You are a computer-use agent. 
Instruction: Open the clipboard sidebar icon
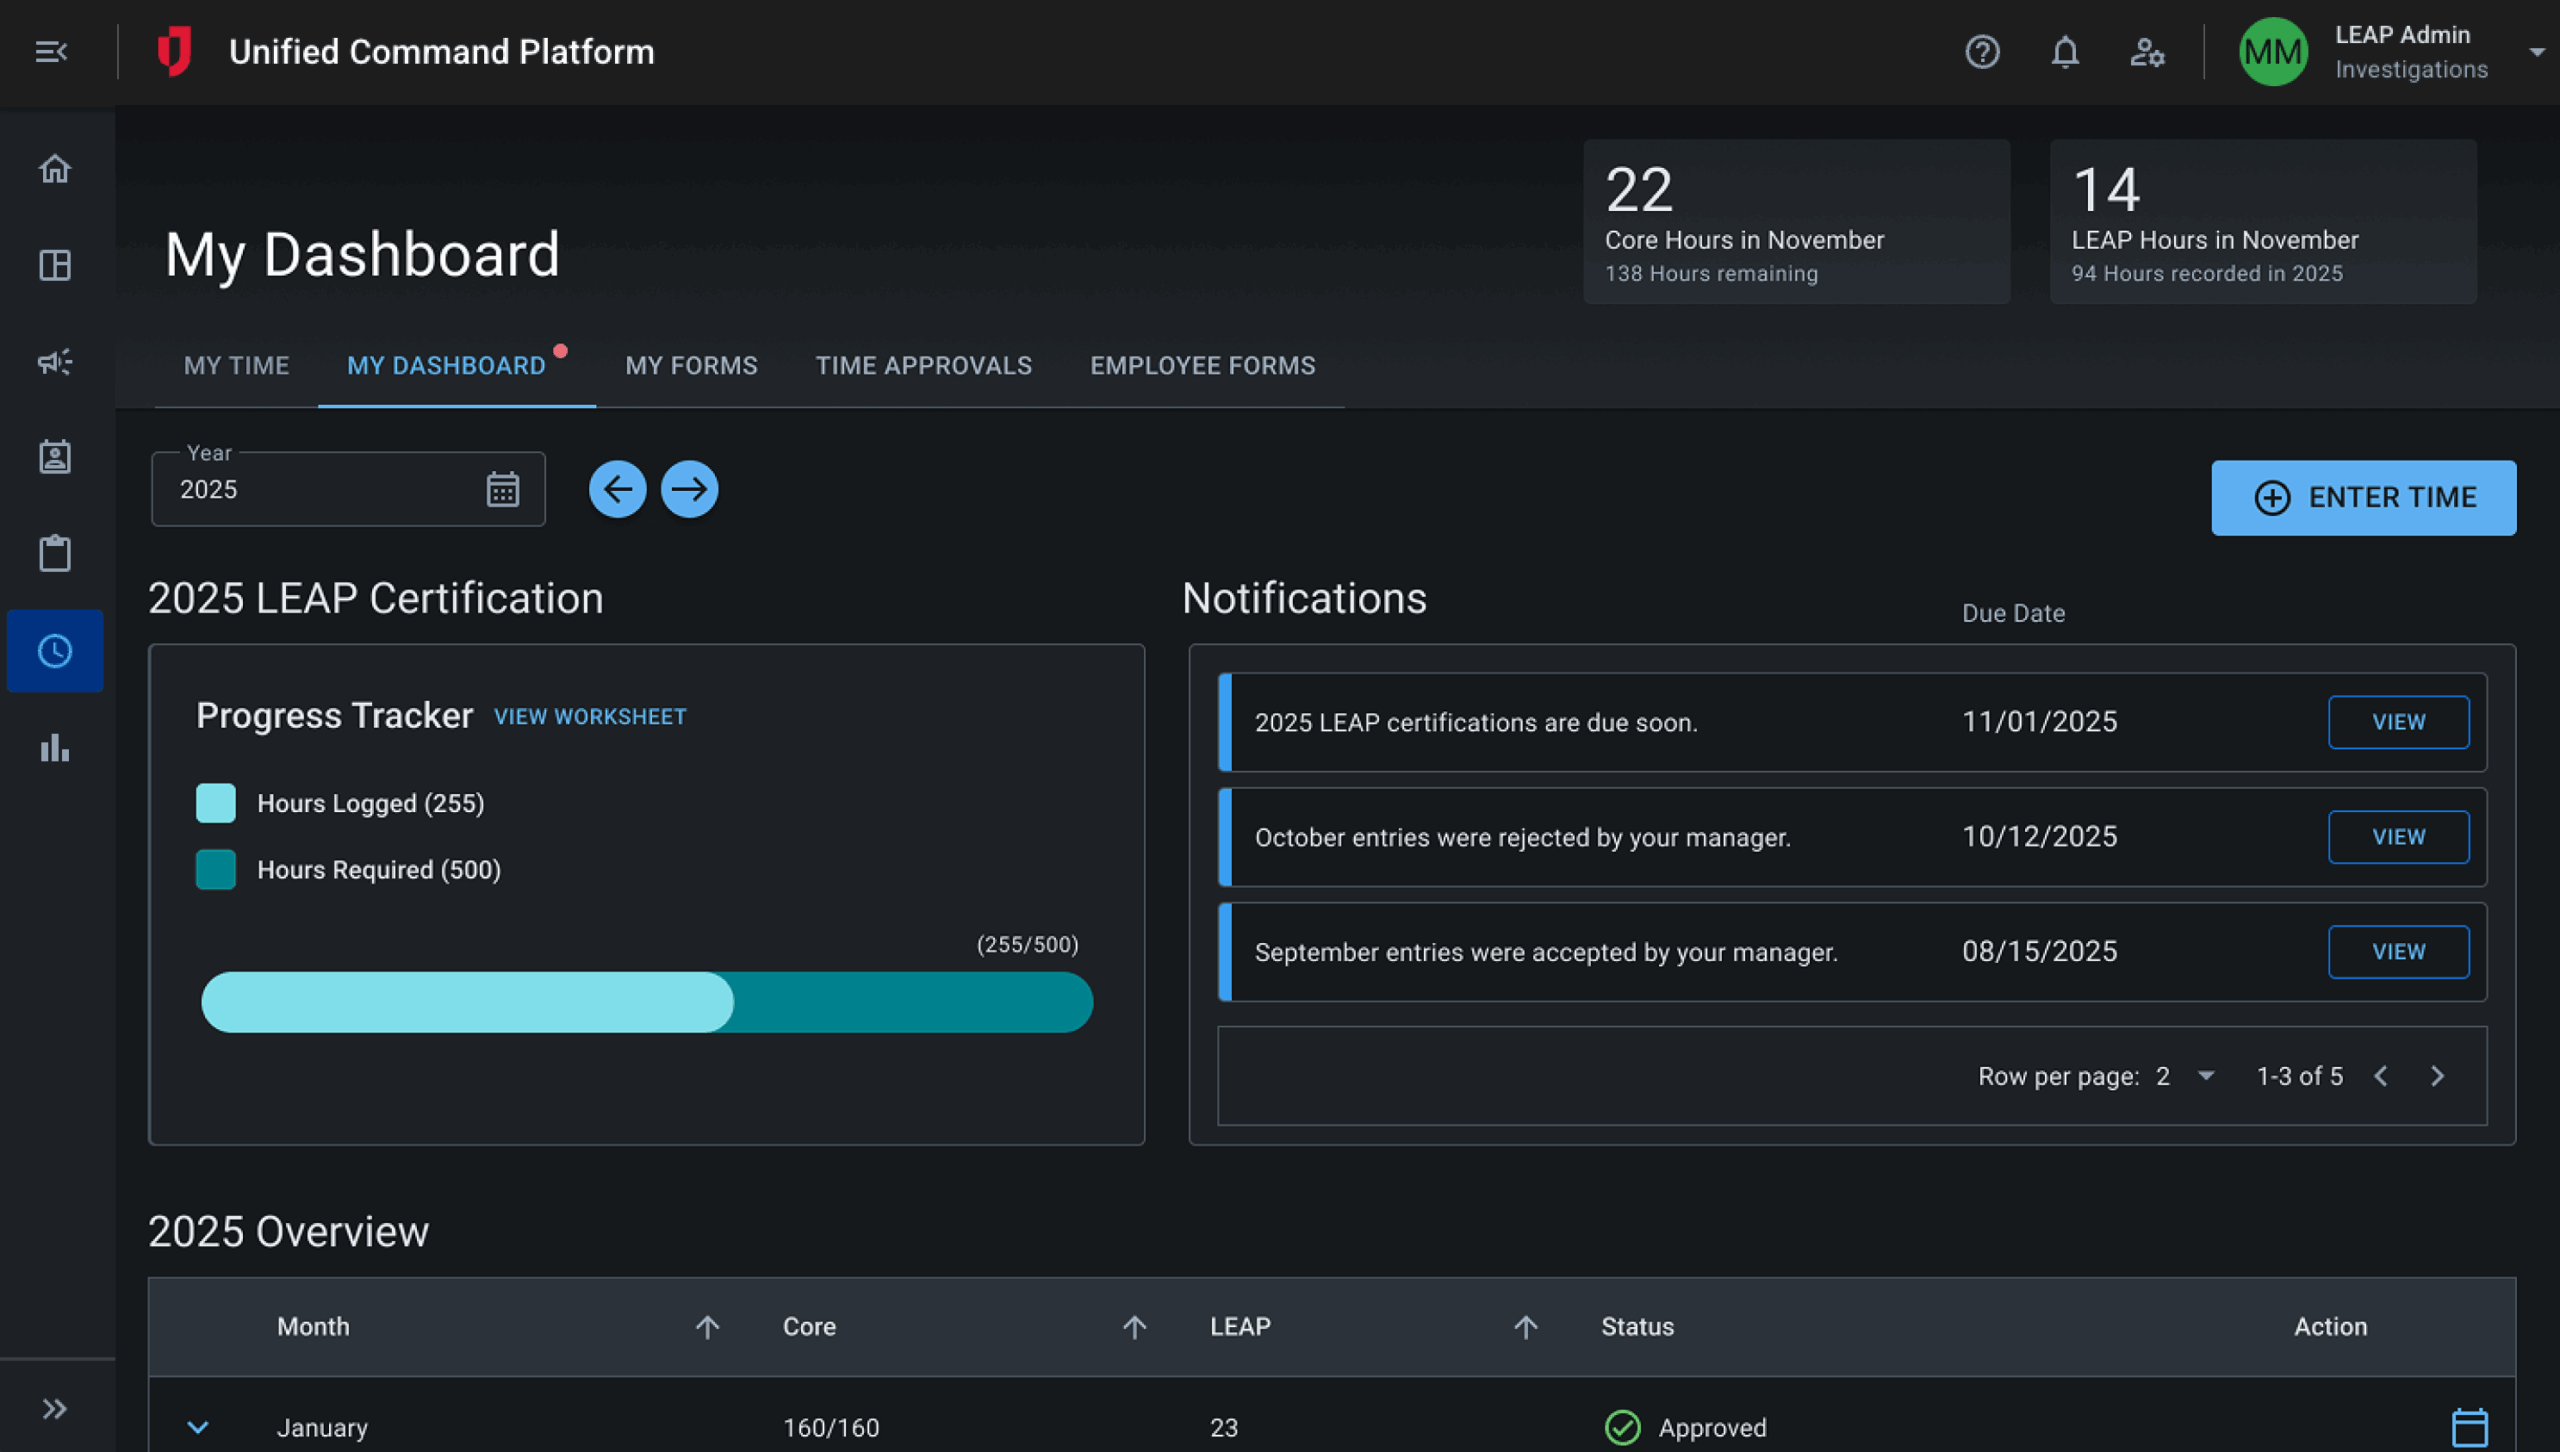coord(55,553)
